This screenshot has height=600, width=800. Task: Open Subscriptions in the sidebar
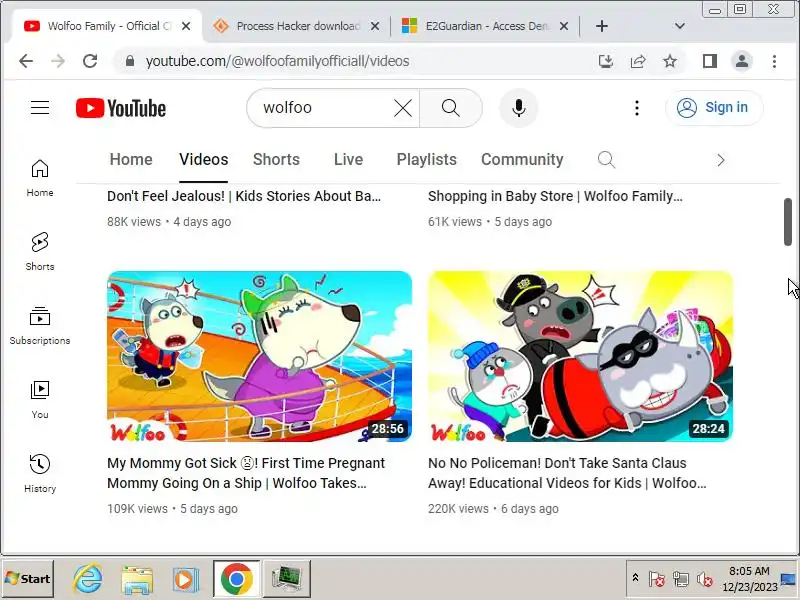pos(40,326)
